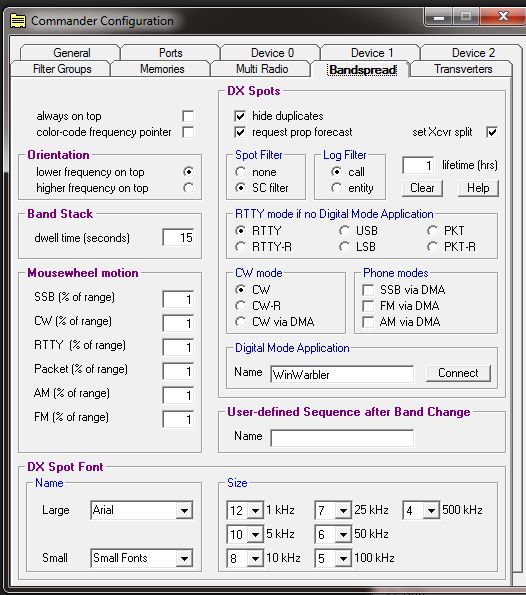
Task: Click the CW % of range field
Action: pos(178,323)
